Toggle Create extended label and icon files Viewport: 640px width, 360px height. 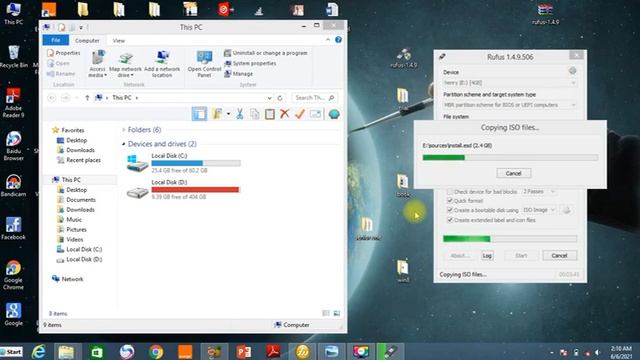click(x=450, y=220)
